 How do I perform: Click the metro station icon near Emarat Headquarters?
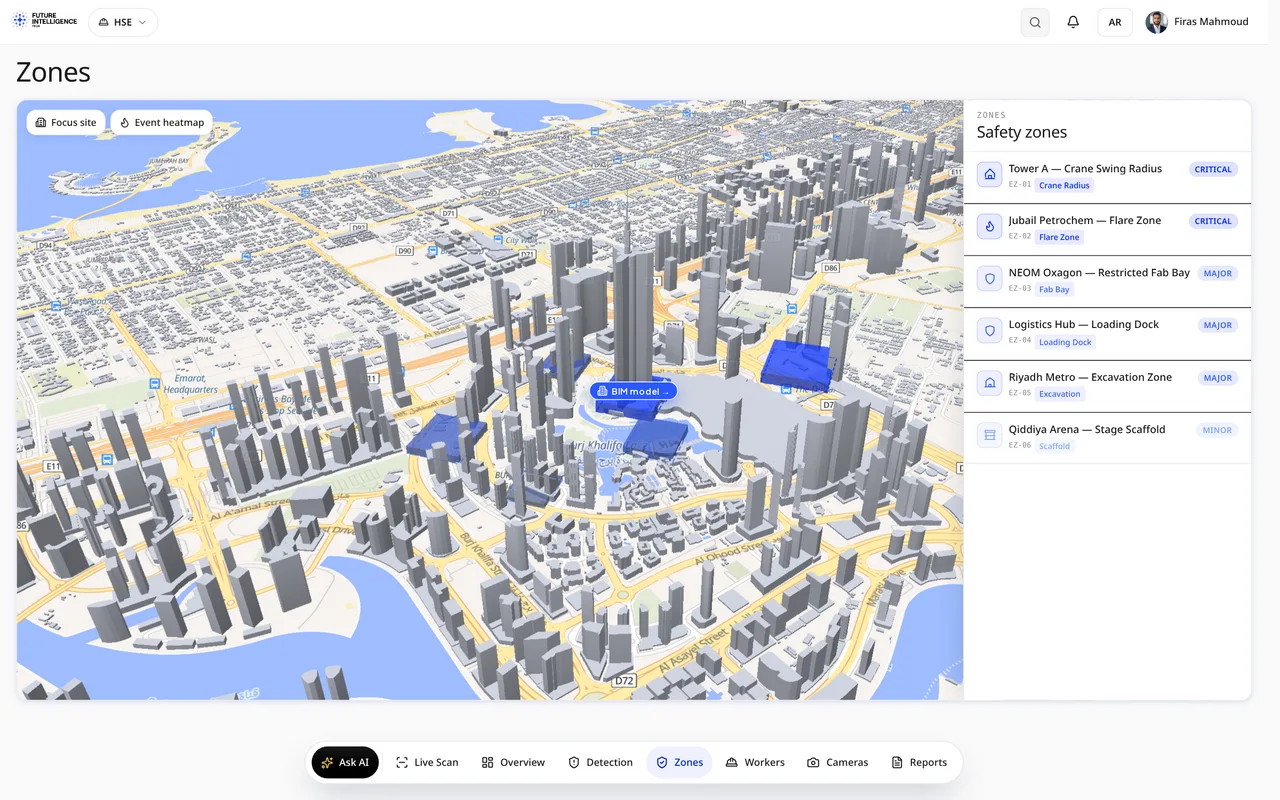coord(154,383)
